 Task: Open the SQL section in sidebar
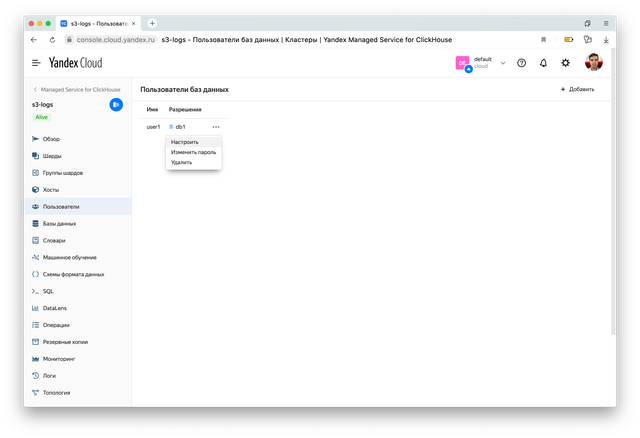click(48, 291)
